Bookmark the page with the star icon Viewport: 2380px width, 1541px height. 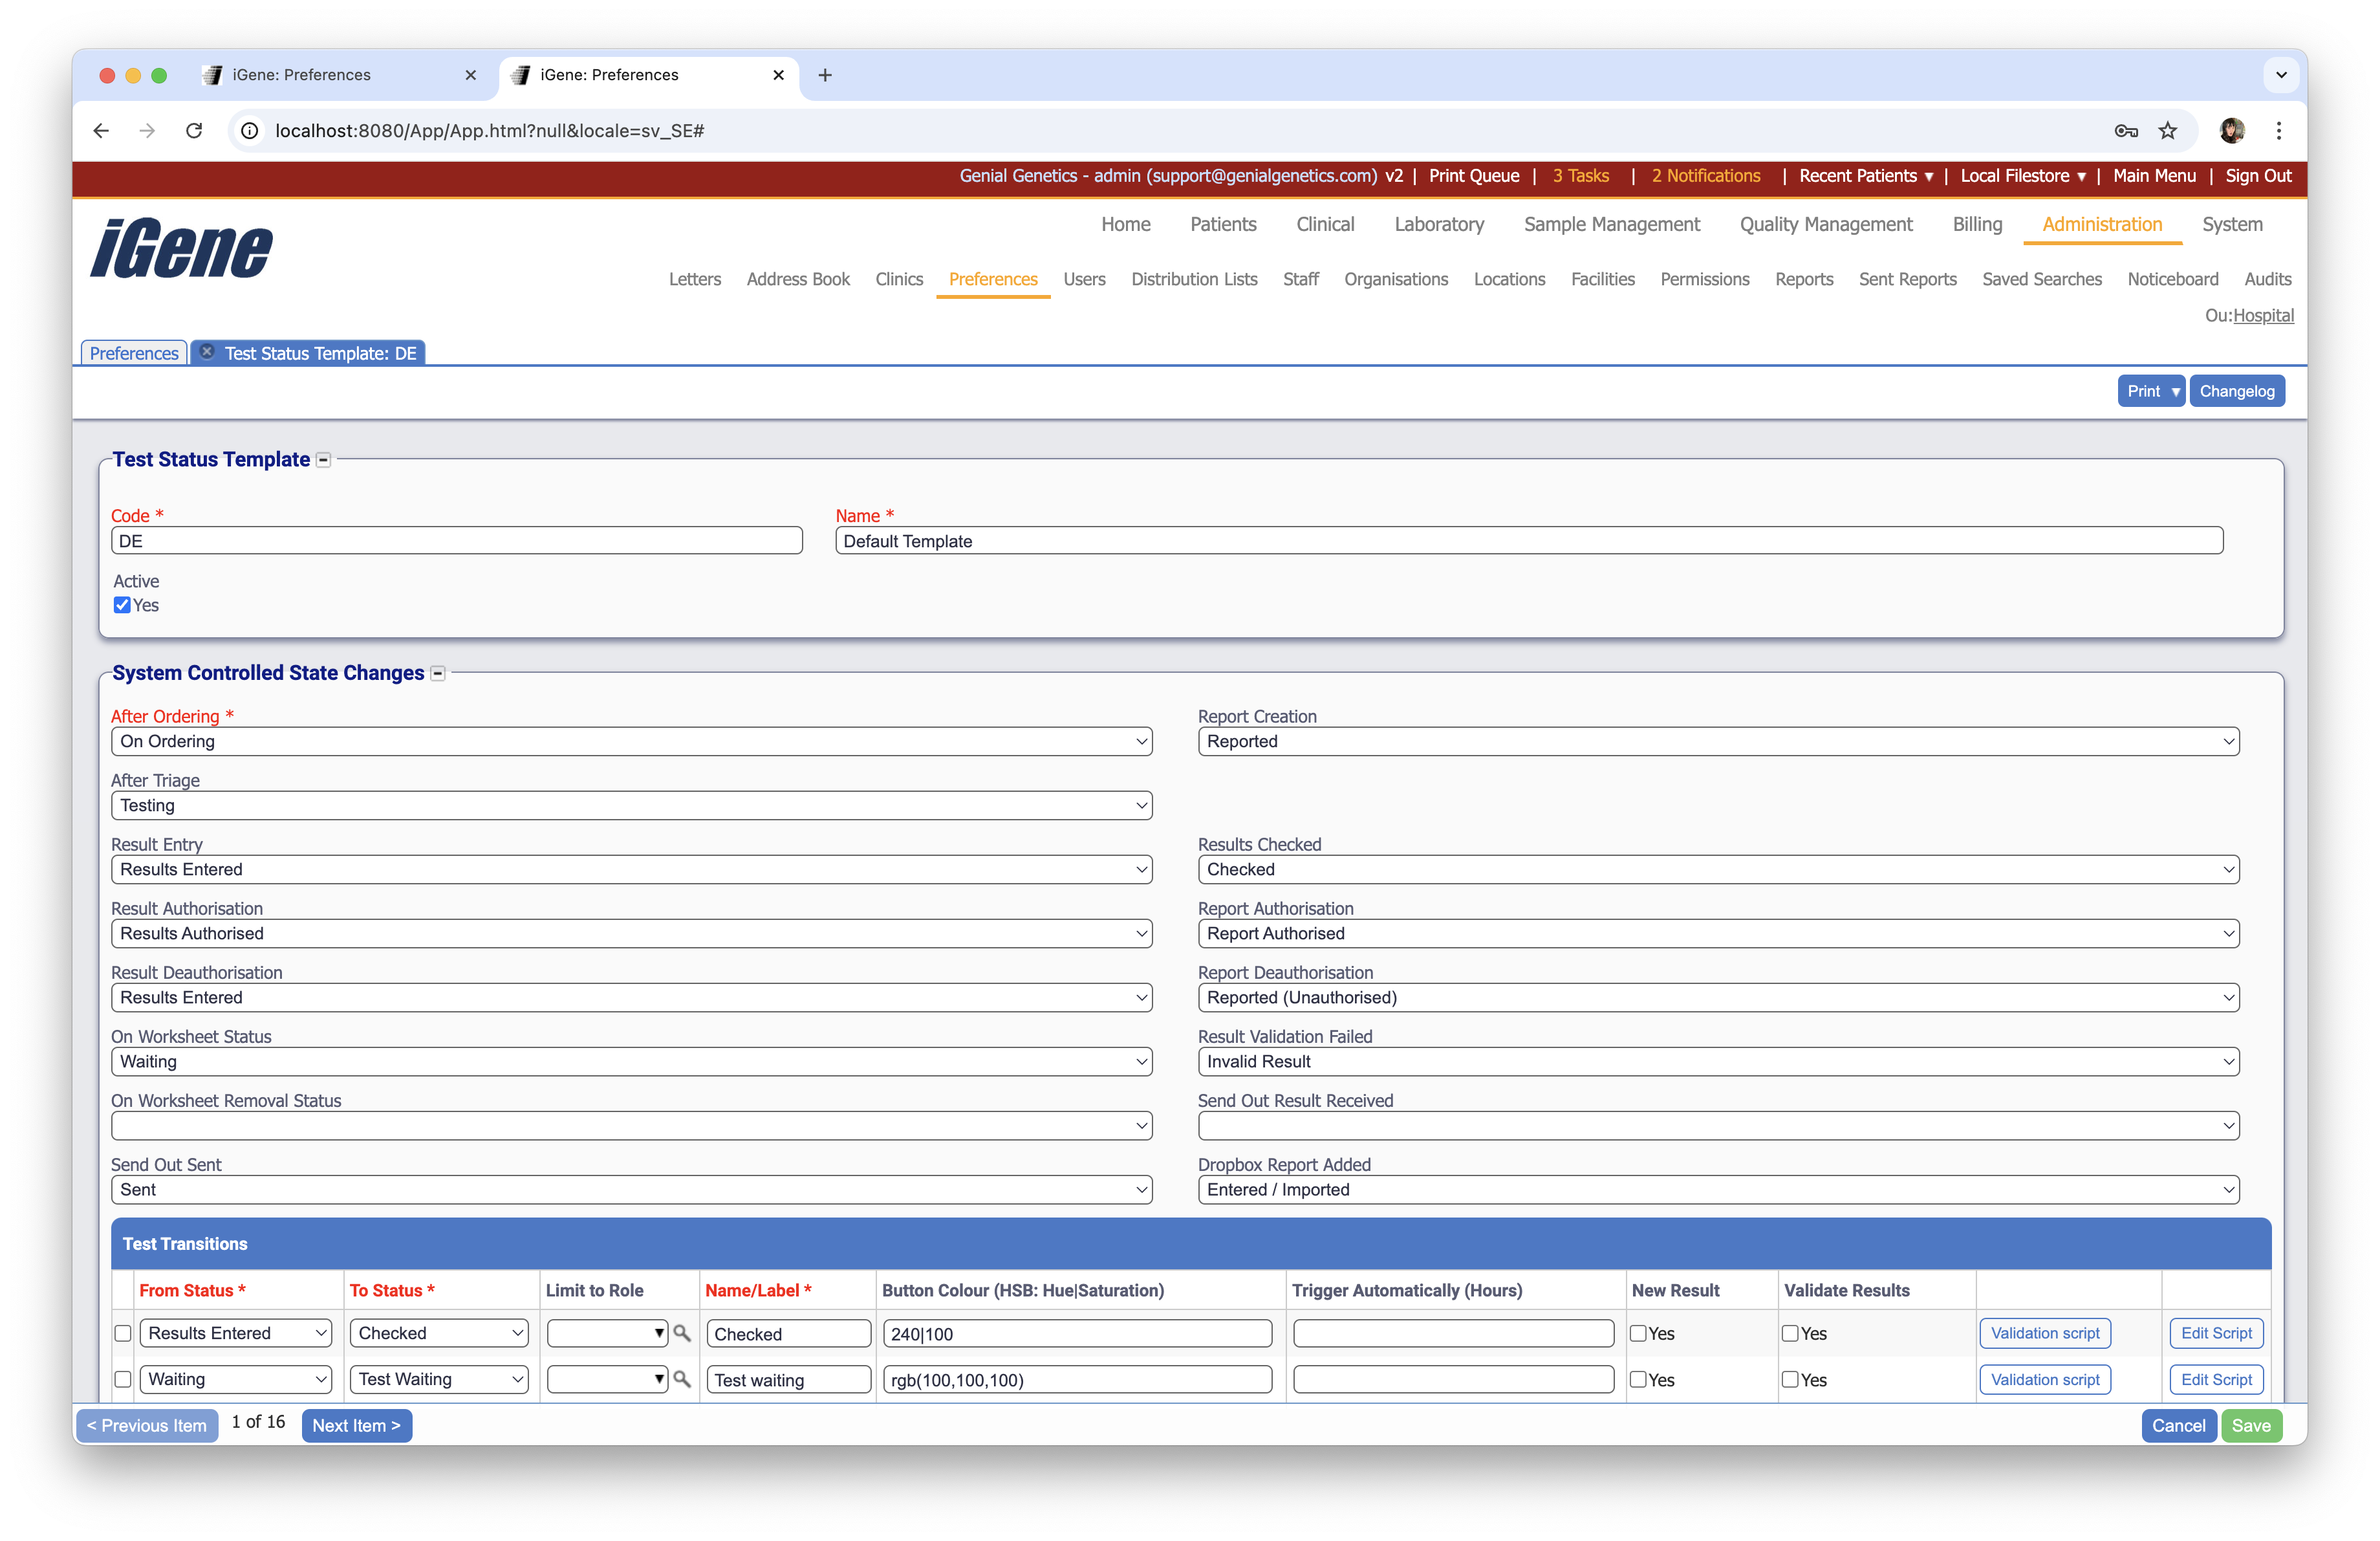pyautogui.click(x=2168, y=131)
